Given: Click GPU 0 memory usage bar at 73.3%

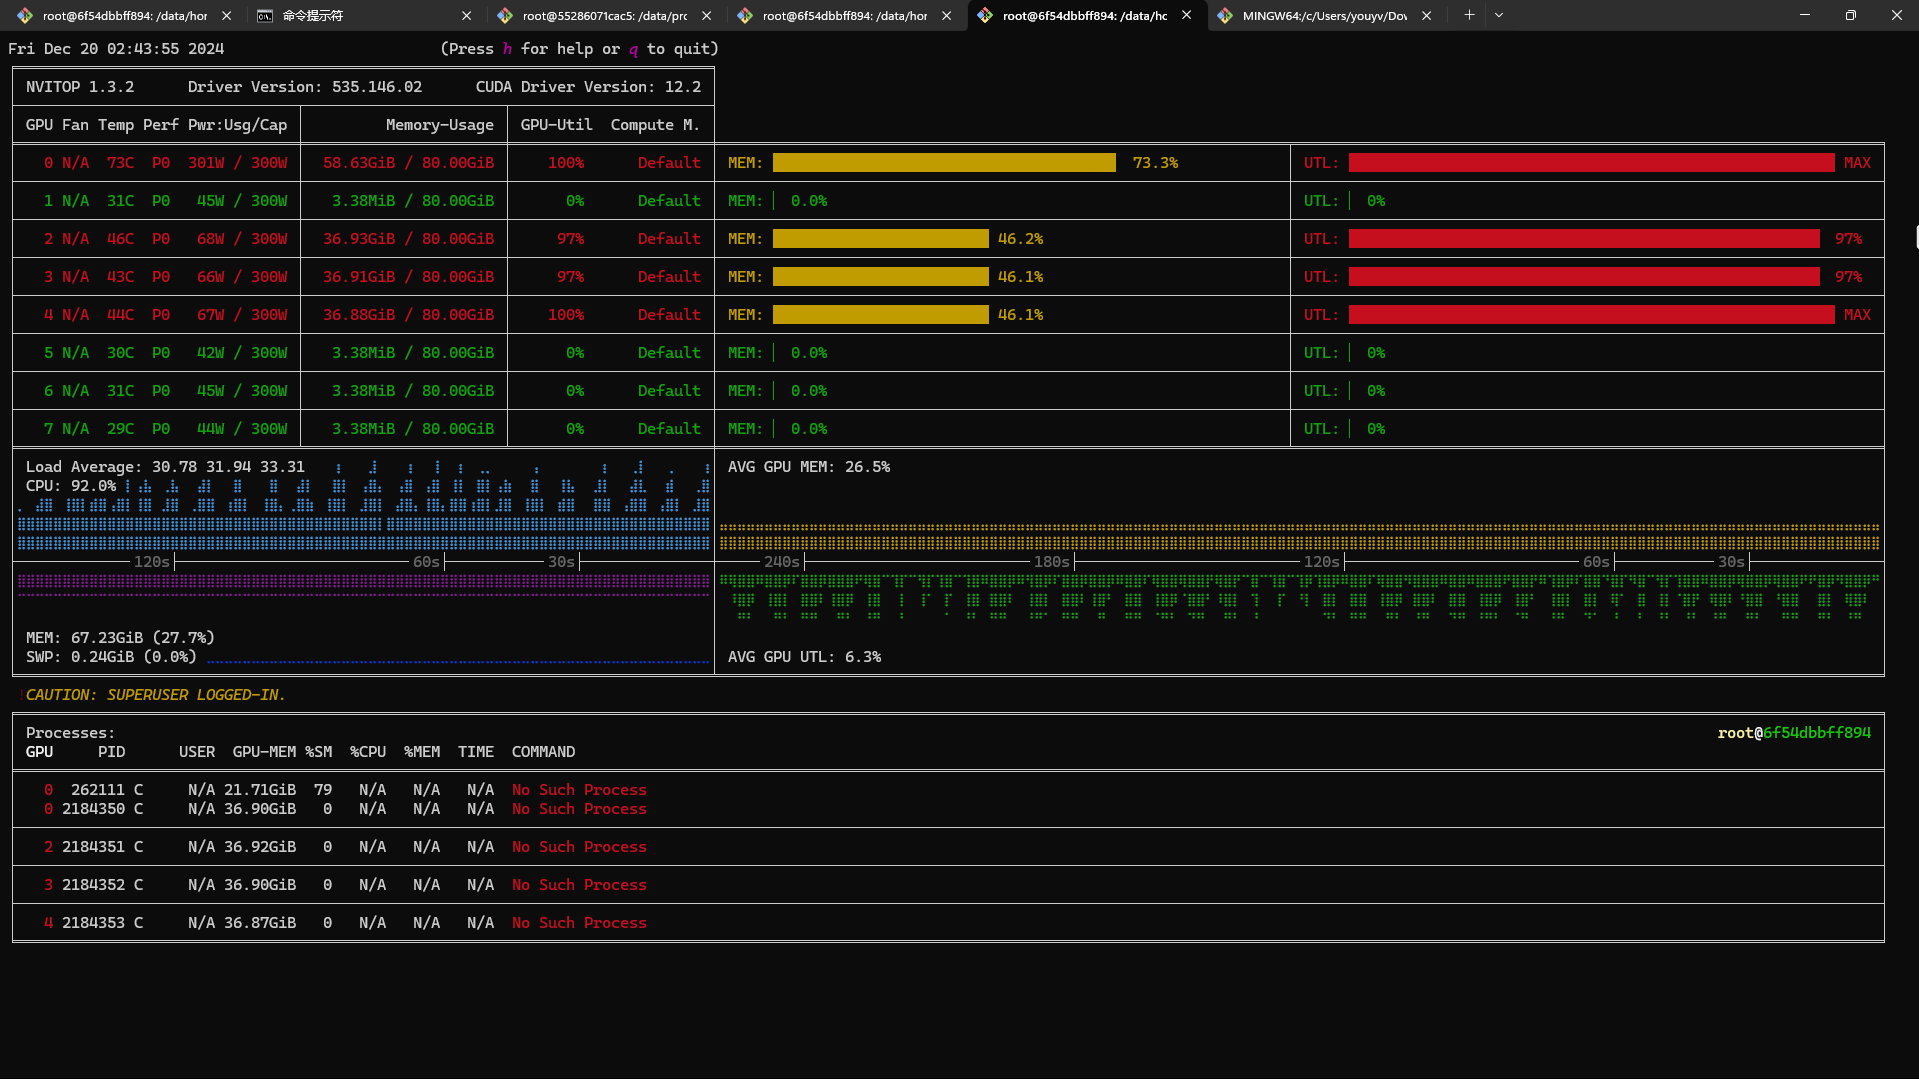Looking at the screenshot, I should (944, 163).
